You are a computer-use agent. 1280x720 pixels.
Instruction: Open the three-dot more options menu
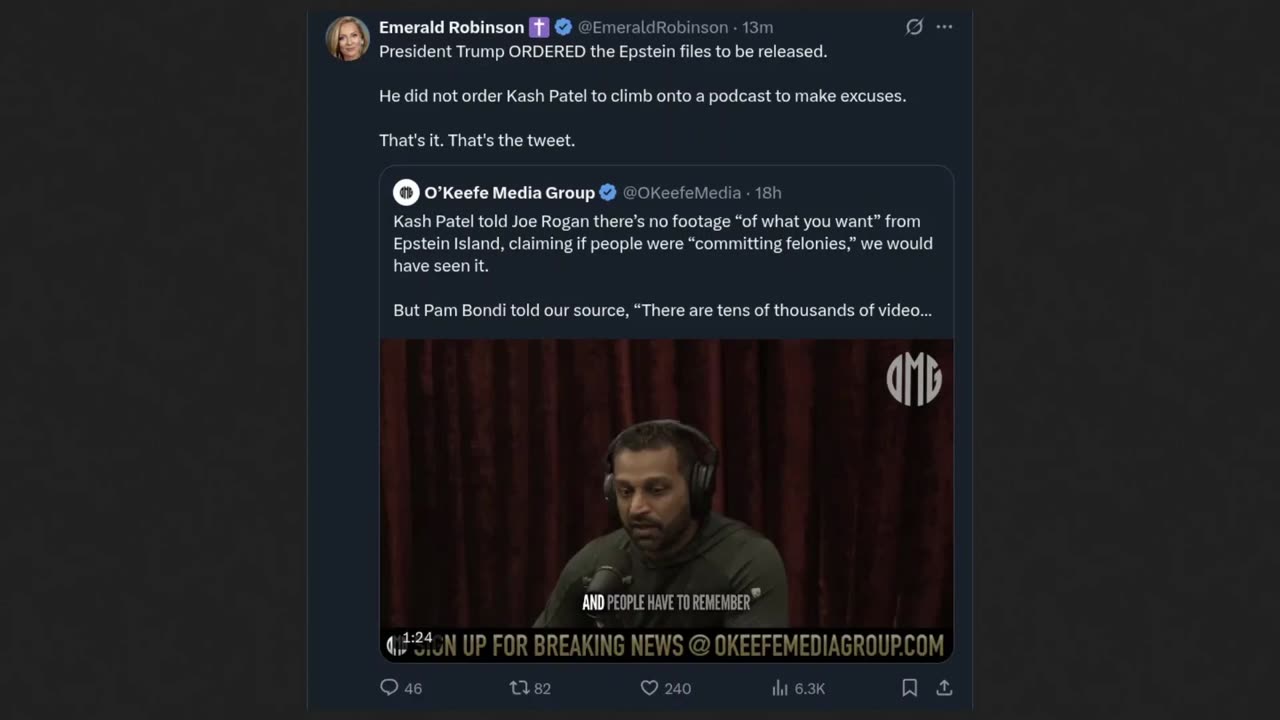(944, 27)
